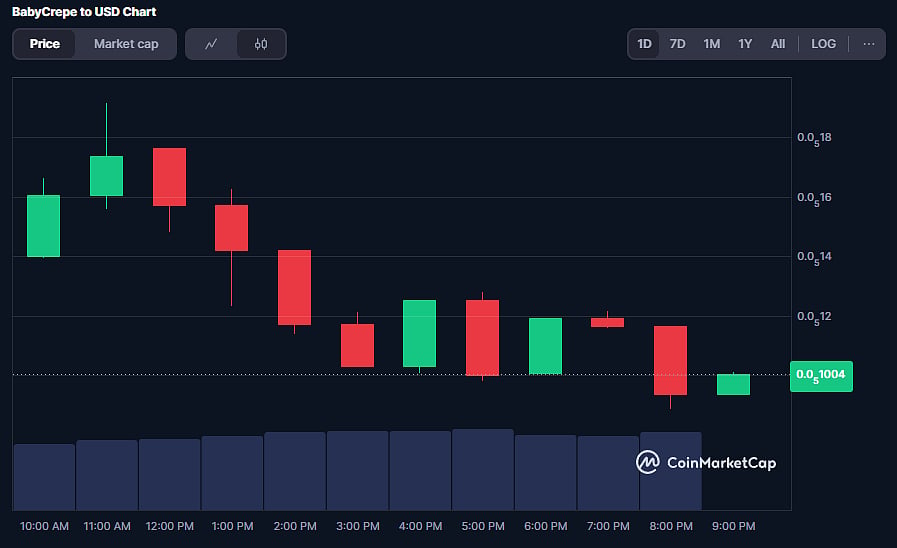Click the 6:00 PM green candlestick

[545, 346]
